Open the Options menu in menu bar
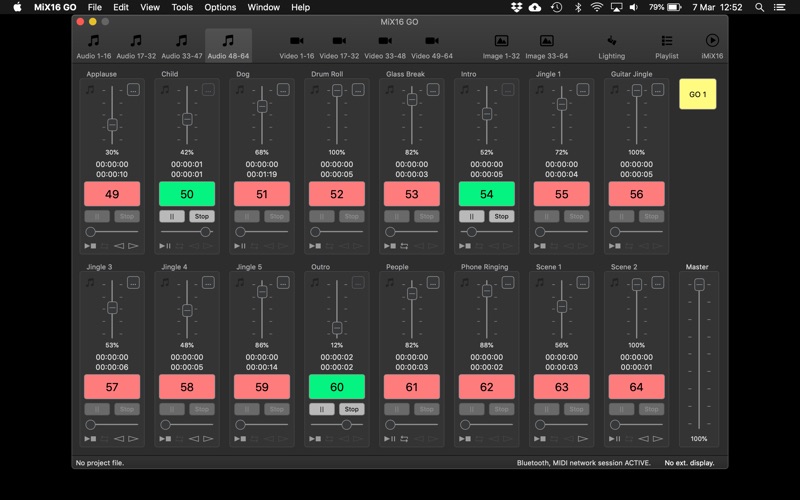This screenshot has width=800, height=500. coord(220,7)
